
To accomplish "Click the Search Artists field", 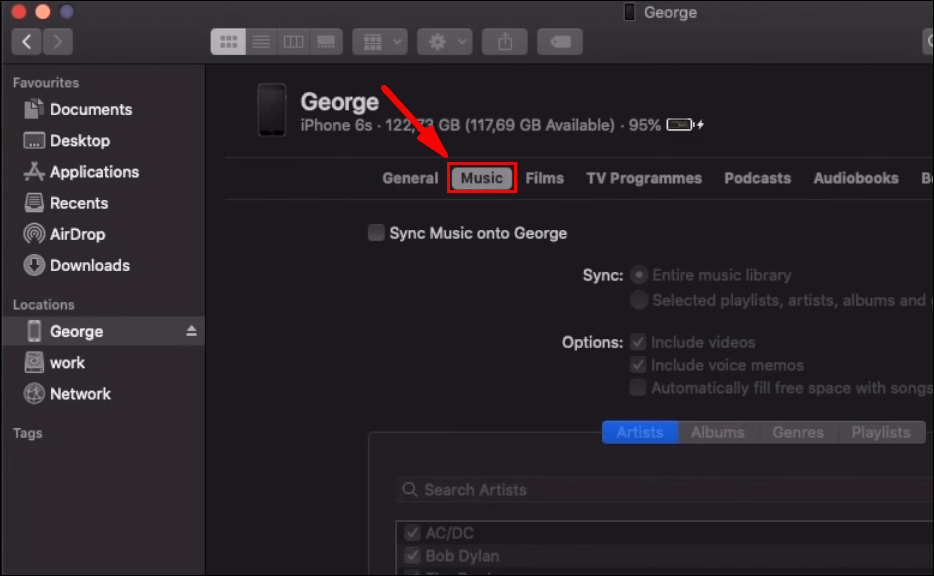I will click(664, 490).
